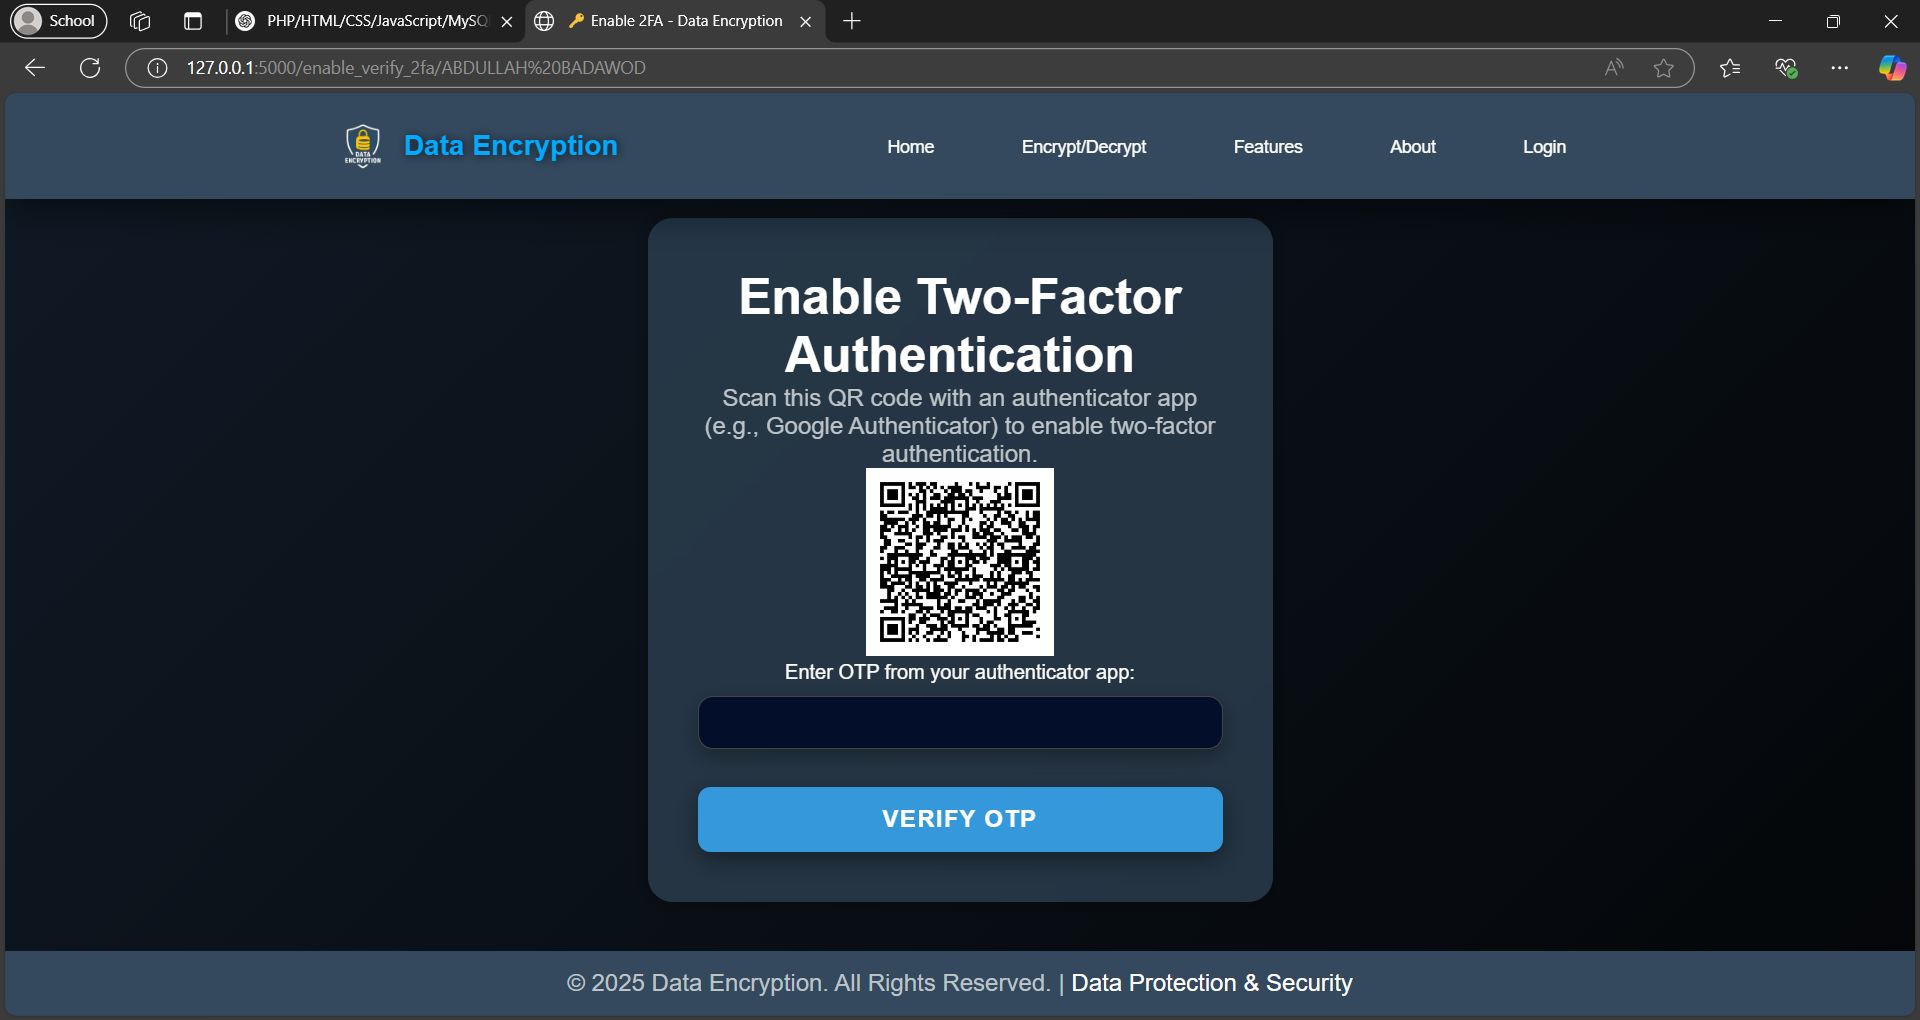Click the VERIFY OTP button
1920x1020 pixels.
point(960,819)
